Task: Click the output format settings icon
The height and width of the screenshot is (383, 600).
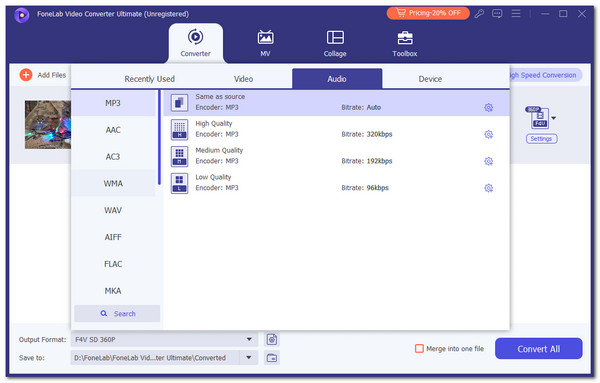Action: [x=272, y=339]
